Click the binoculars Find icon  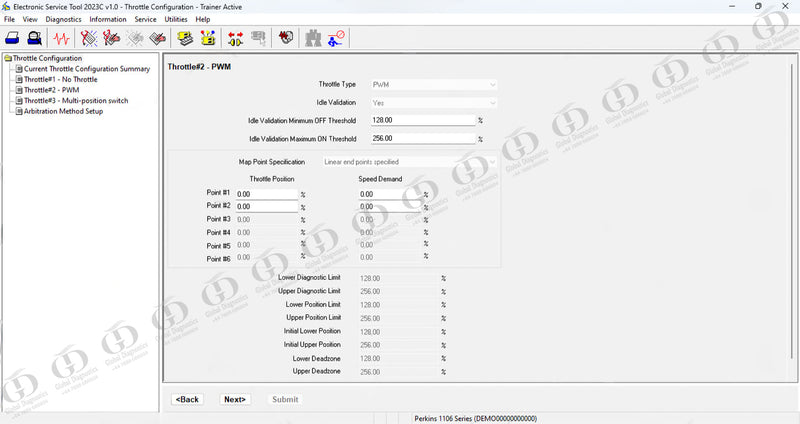pyautogui.click(x=313, y=38)
